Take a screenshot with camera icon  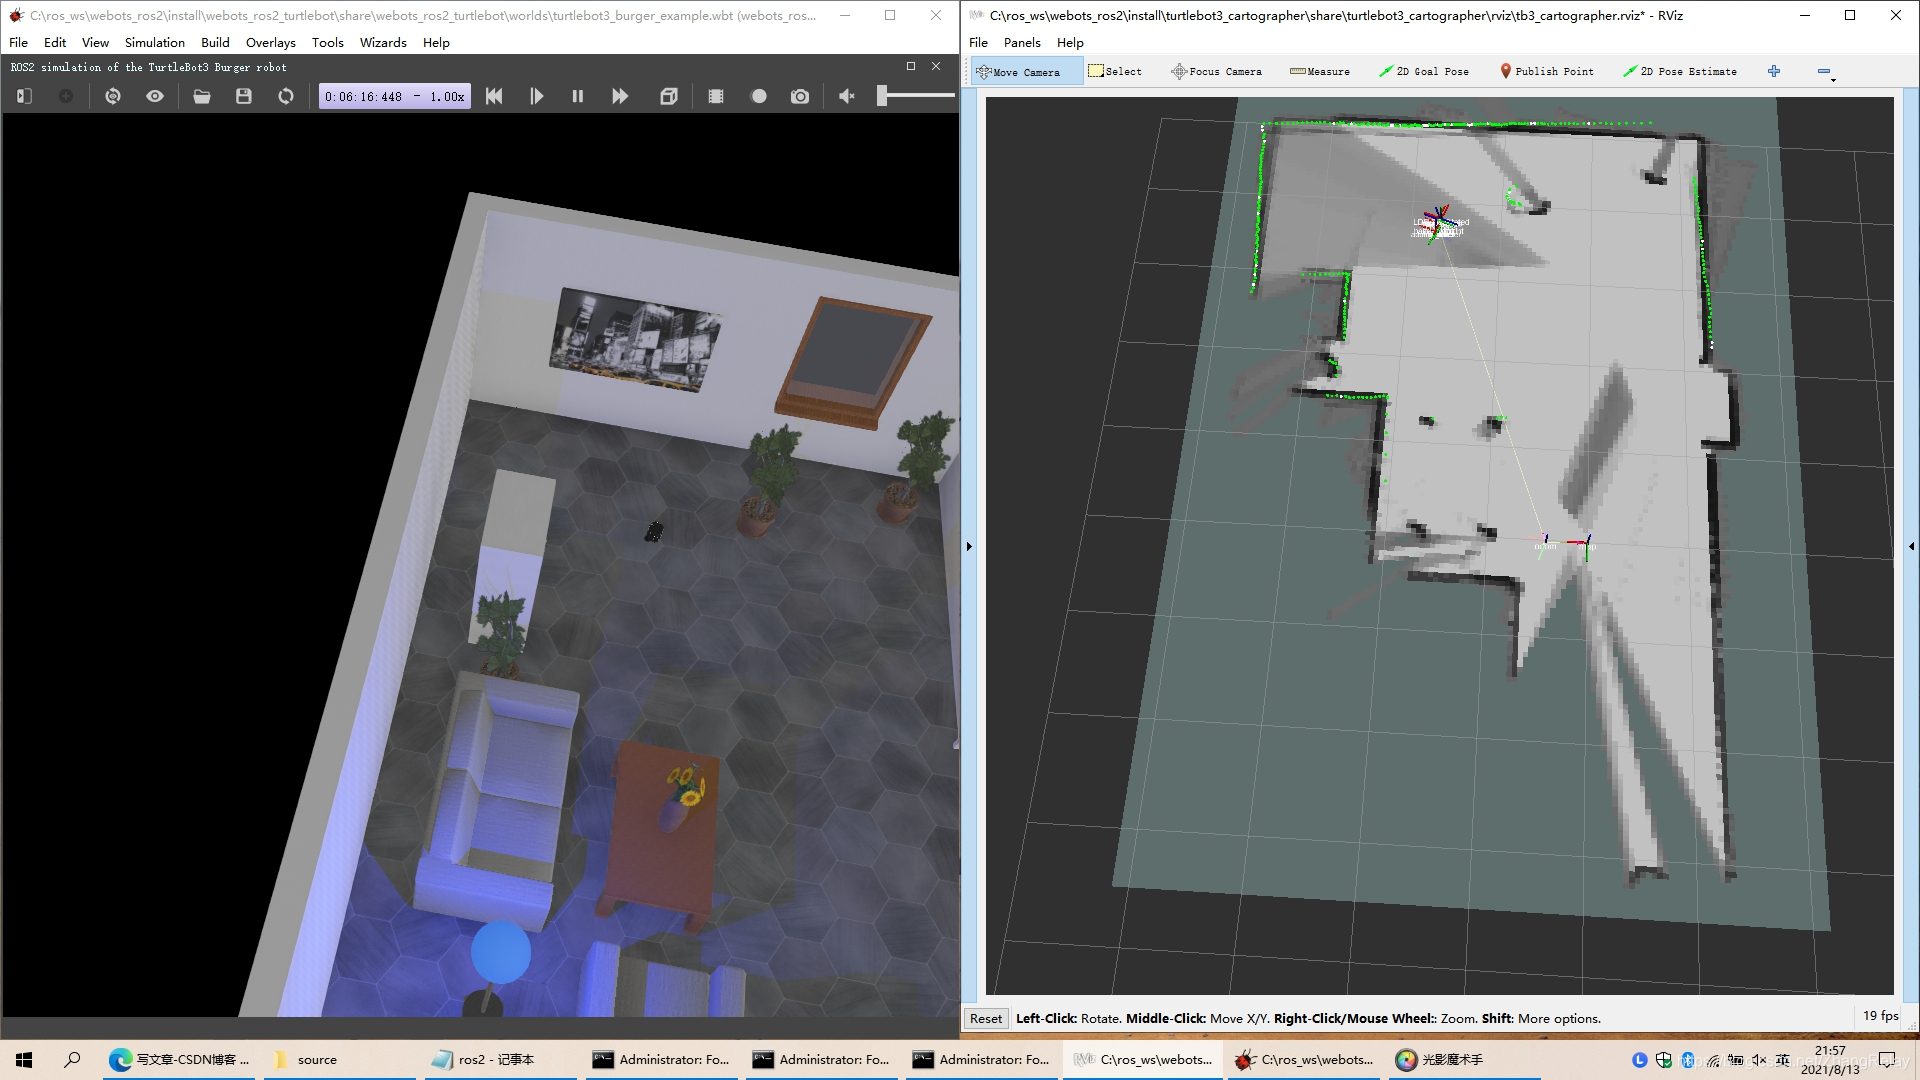800,96
